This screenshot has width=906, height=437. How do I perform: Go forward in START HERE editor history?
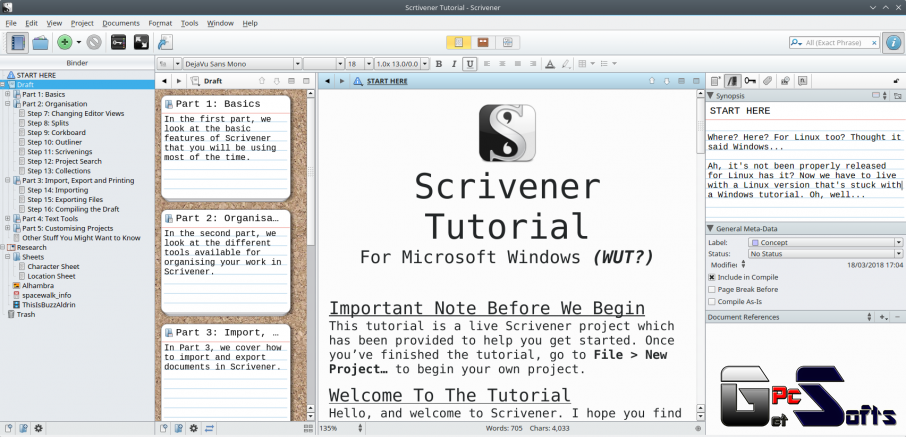click(x=342, y=81)
